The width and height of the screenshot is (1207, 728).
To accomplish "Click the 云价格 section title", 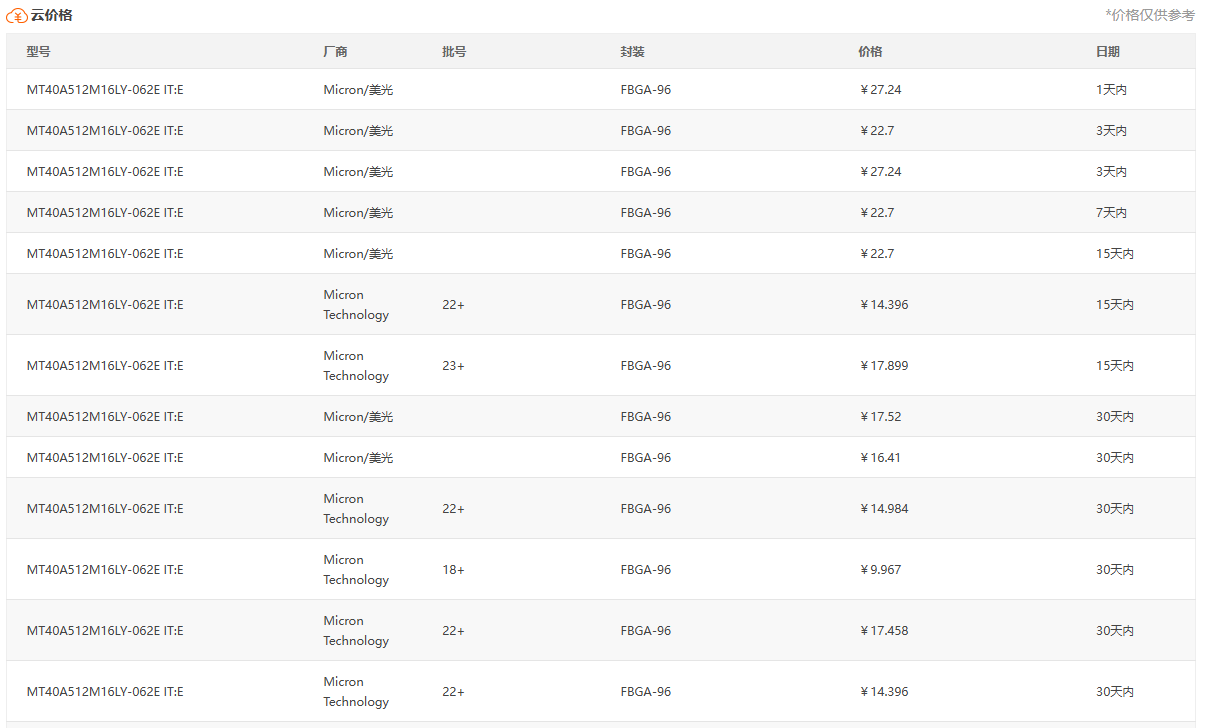I will [51, 15].
